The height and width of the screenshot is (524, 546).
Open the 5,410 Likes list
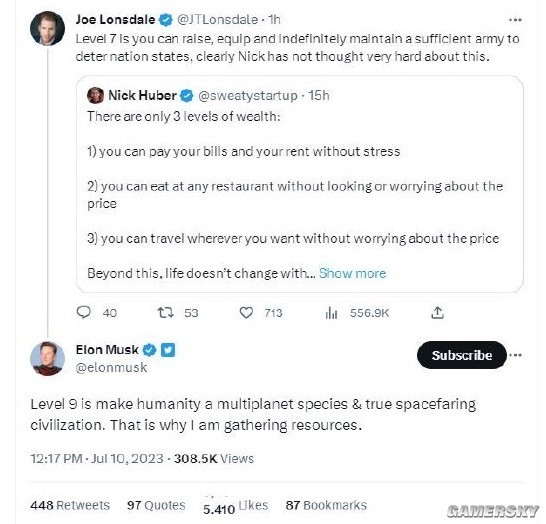[x=235, y=507]
